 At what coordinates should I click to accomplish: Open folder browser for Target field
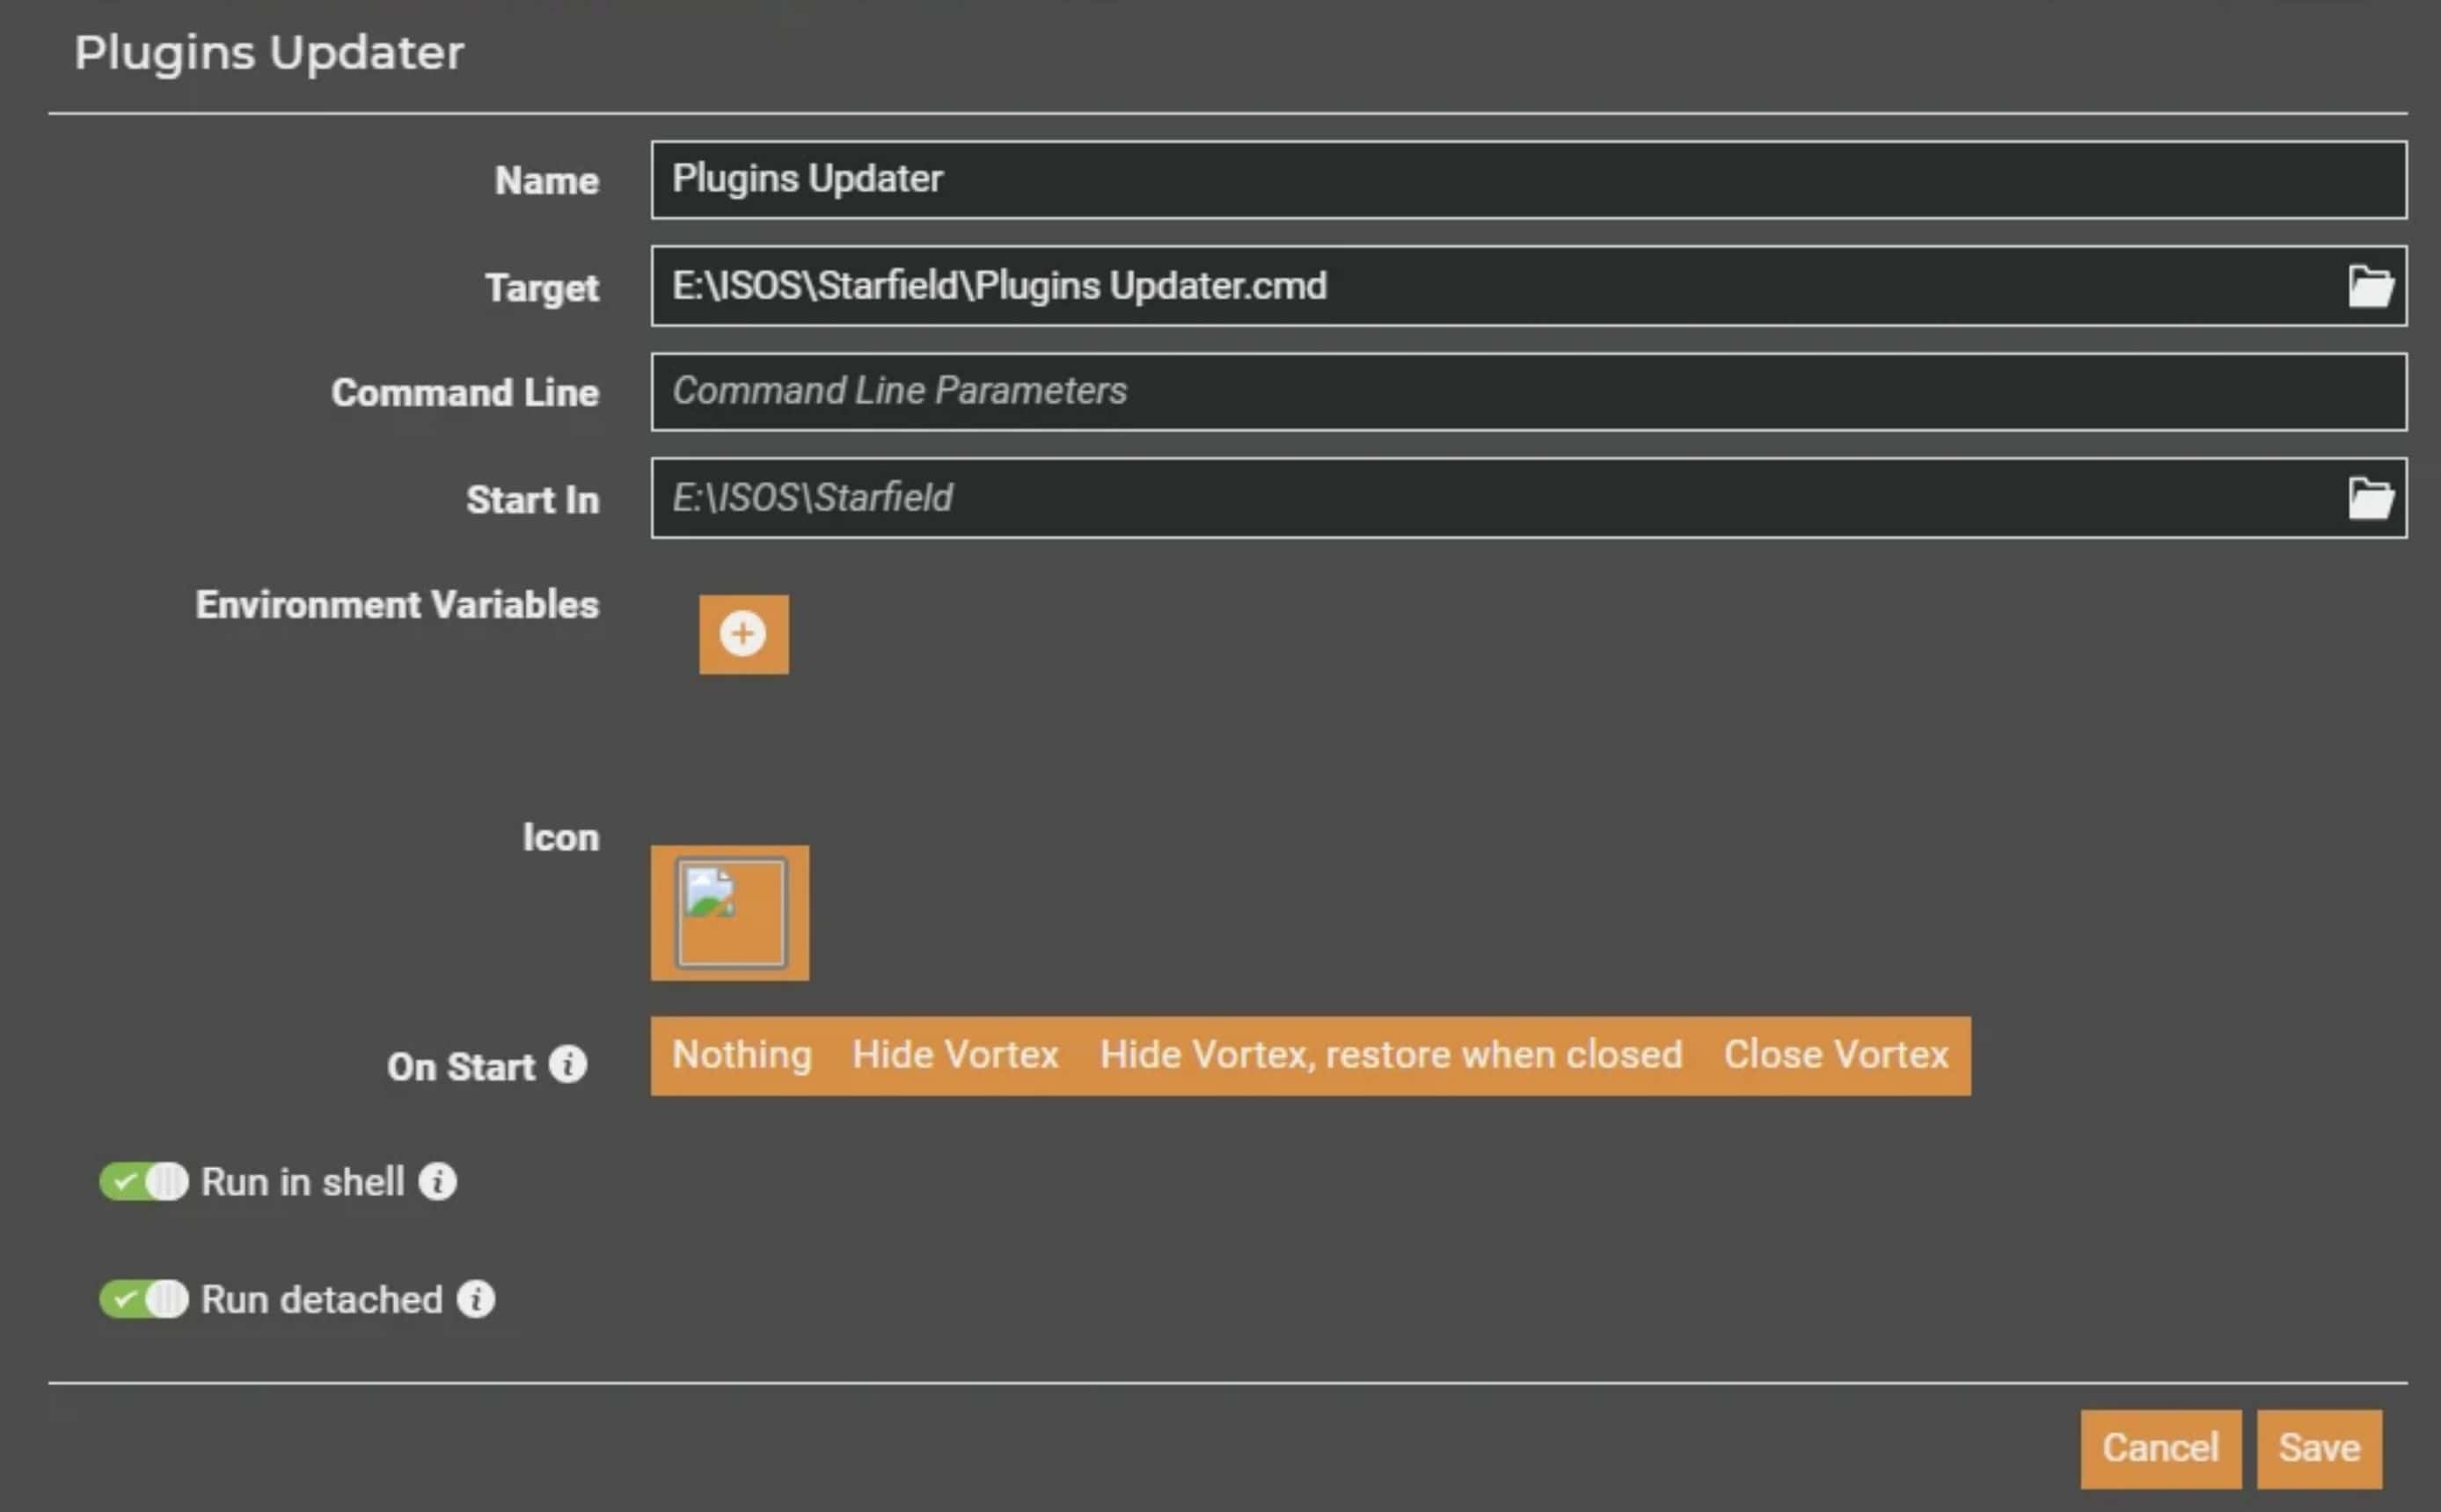2370,287
